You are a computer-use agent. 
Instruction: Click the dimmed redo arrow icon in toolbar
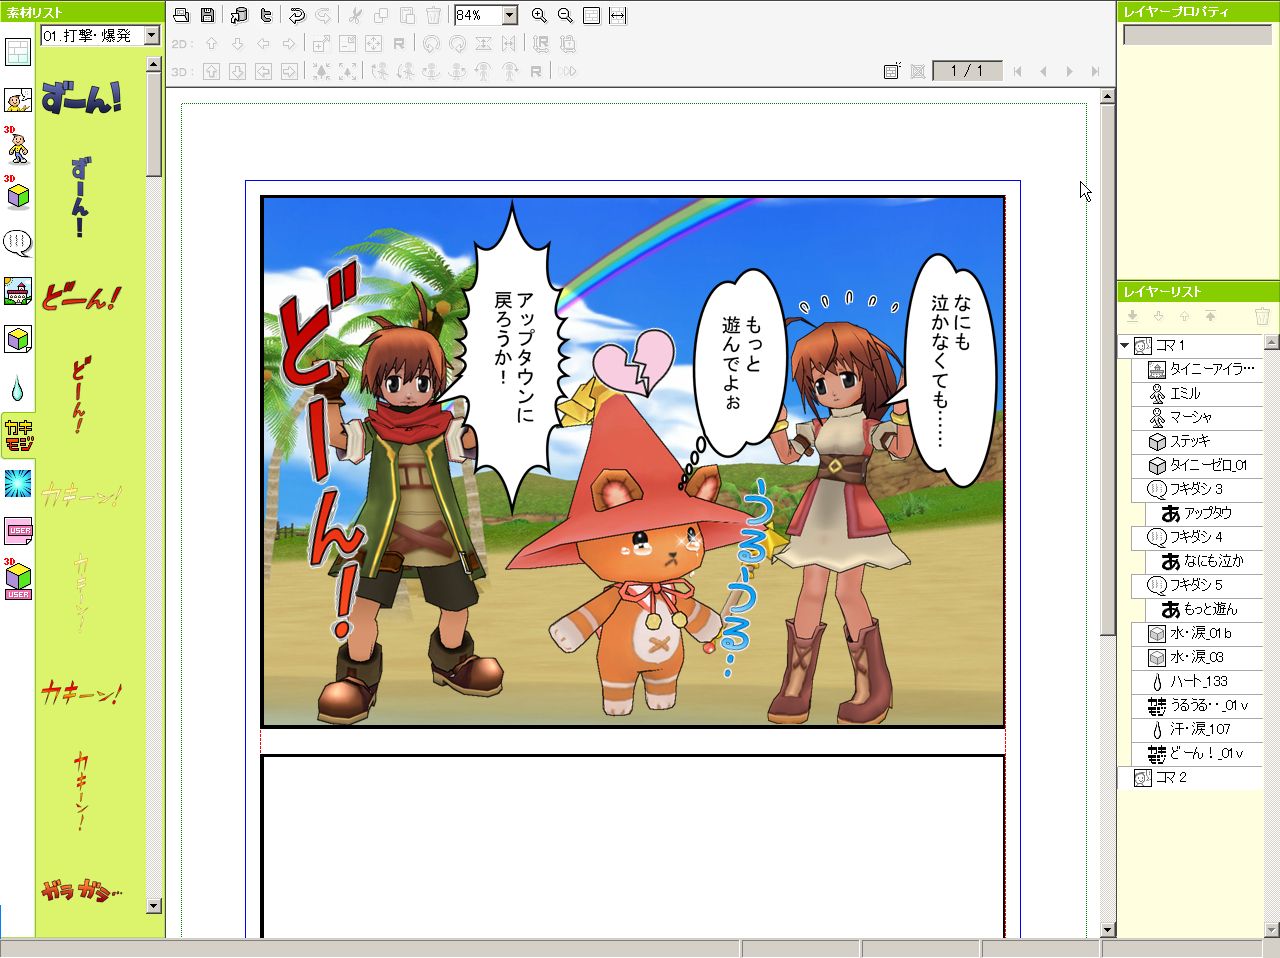click(x=323, y=15)
